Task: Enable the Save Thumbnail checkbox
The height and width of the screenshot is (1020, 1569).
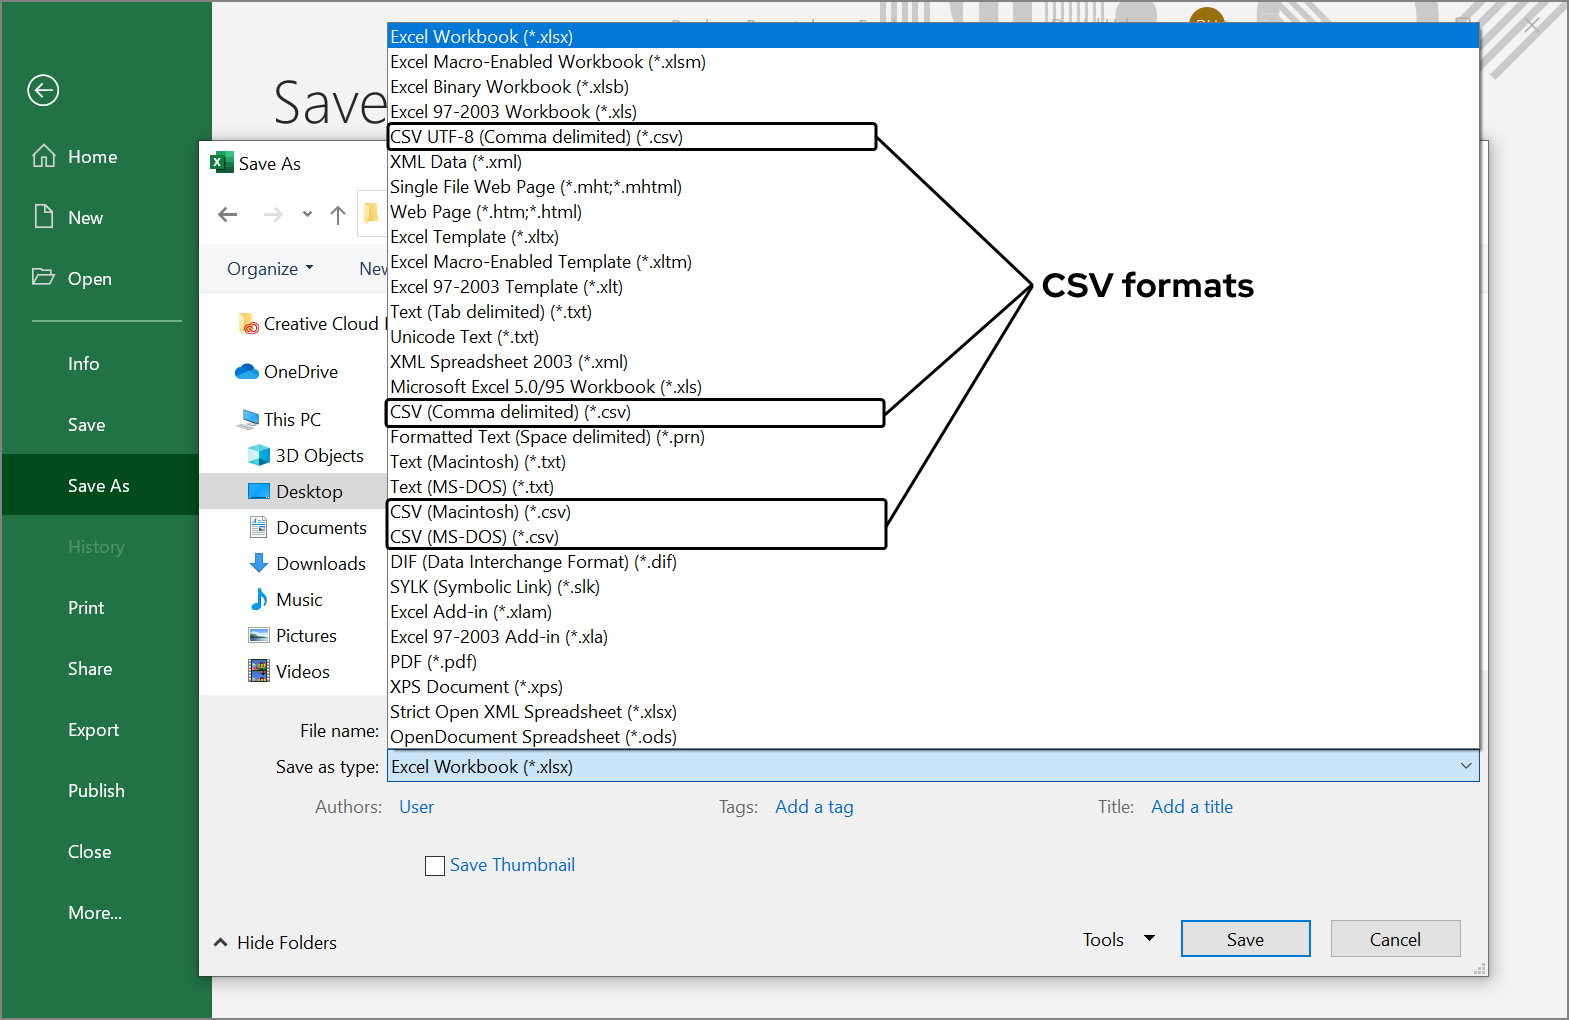Action: (435, 866)
